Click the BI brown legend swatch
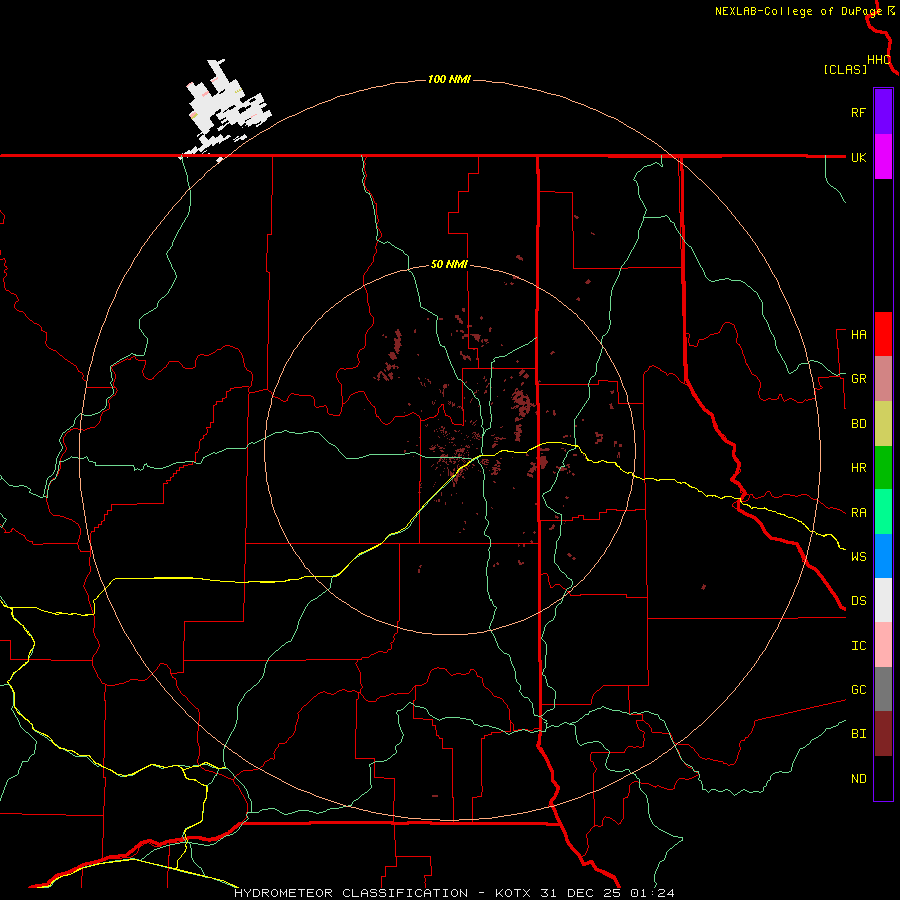The height and width of the screenshot is (900, 900). pyautogui.click(x=883, y=734)
